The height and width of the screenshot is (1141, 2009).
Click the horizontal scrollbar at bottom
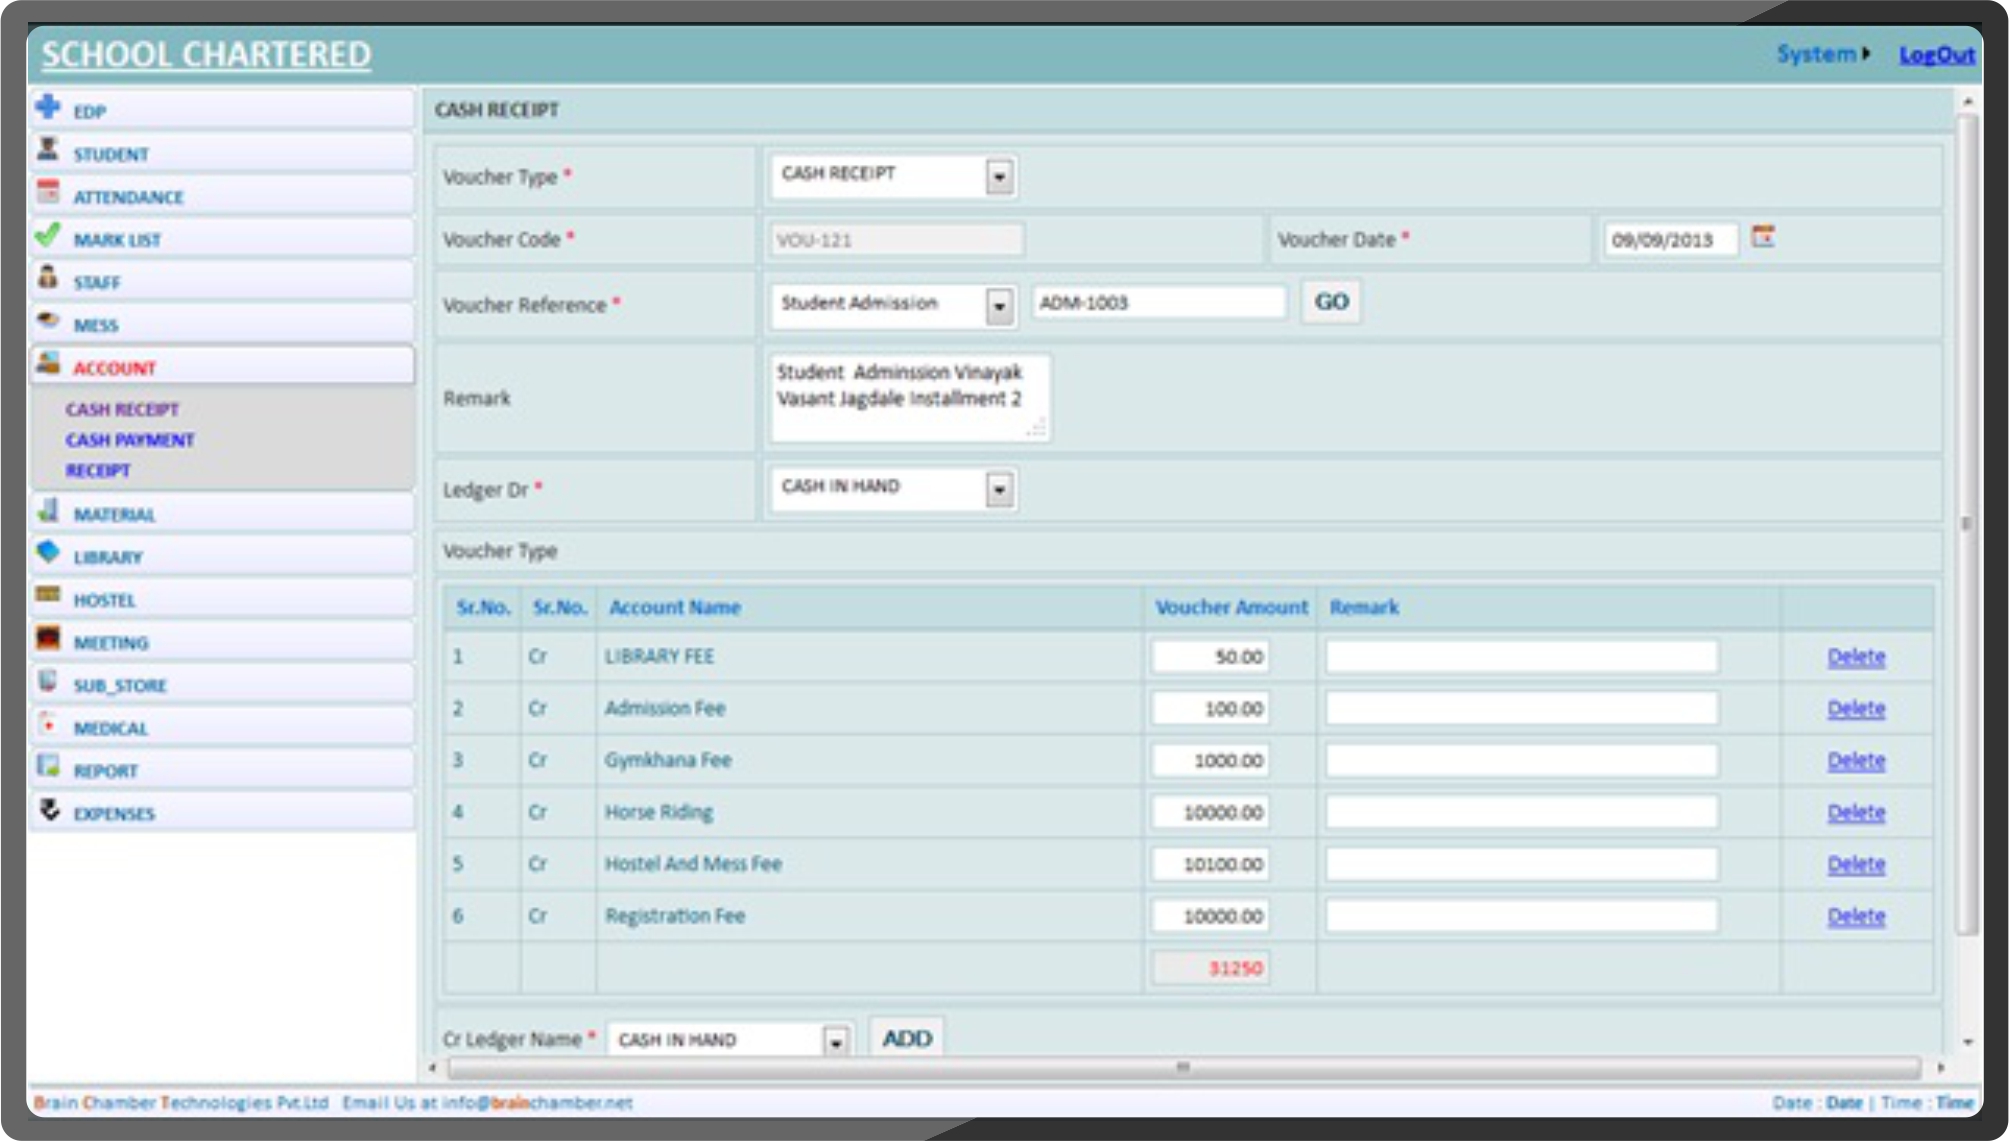tap(1183, 1068)
